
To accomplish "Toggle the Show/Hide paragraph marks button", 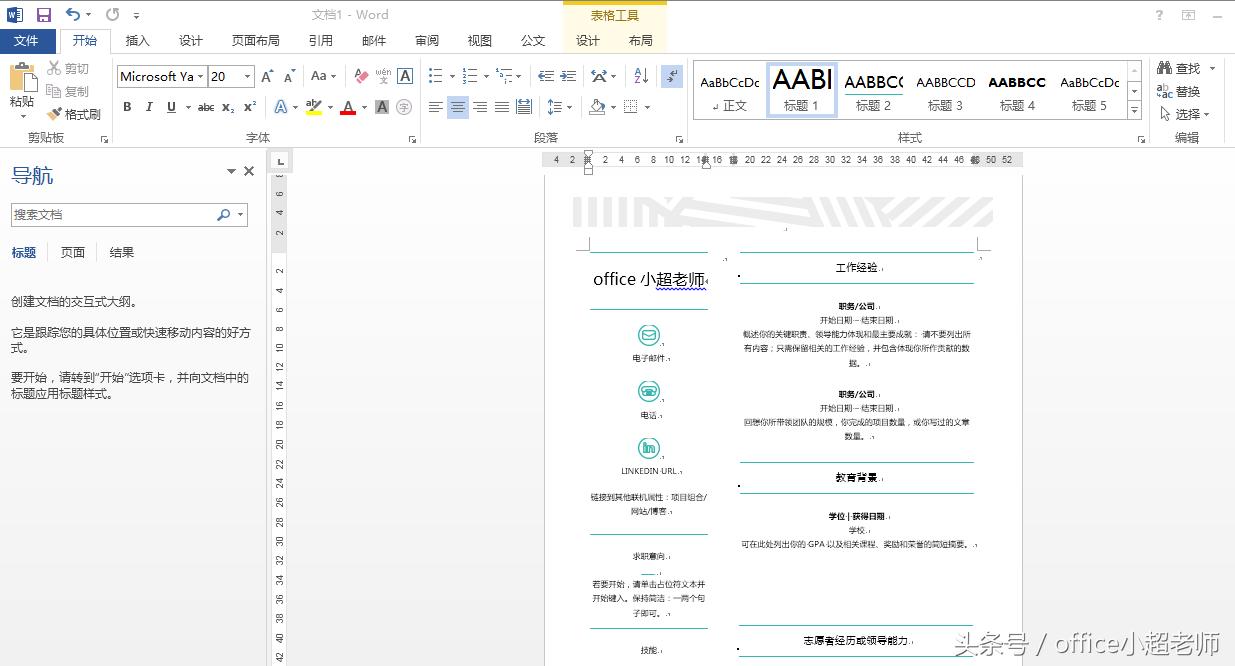I will (x=671, y=76).
